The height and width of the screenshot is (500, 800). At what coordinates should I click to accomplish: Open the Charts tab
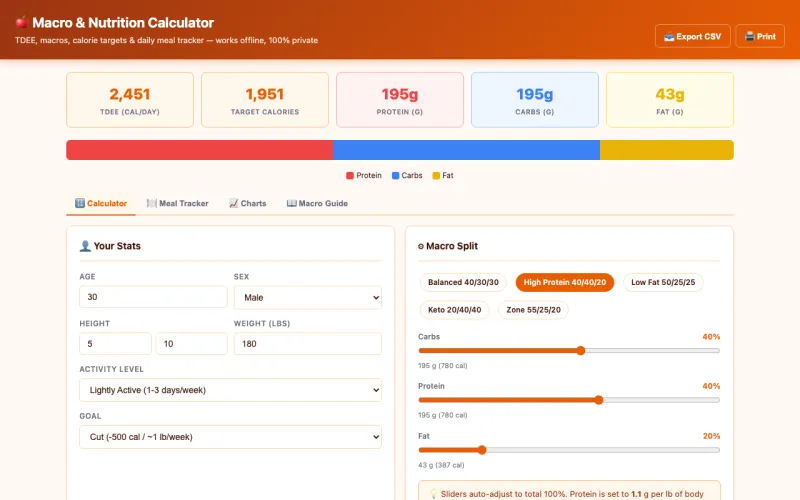[x=247, y=203]
